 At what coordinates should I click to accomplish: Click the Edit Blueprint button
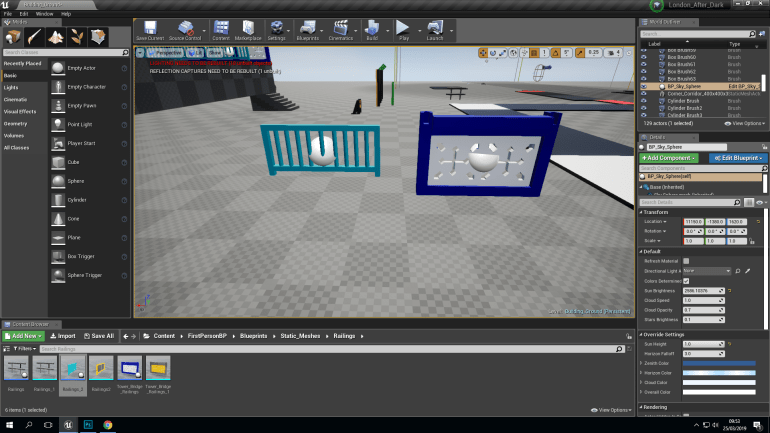coord(738,158)
